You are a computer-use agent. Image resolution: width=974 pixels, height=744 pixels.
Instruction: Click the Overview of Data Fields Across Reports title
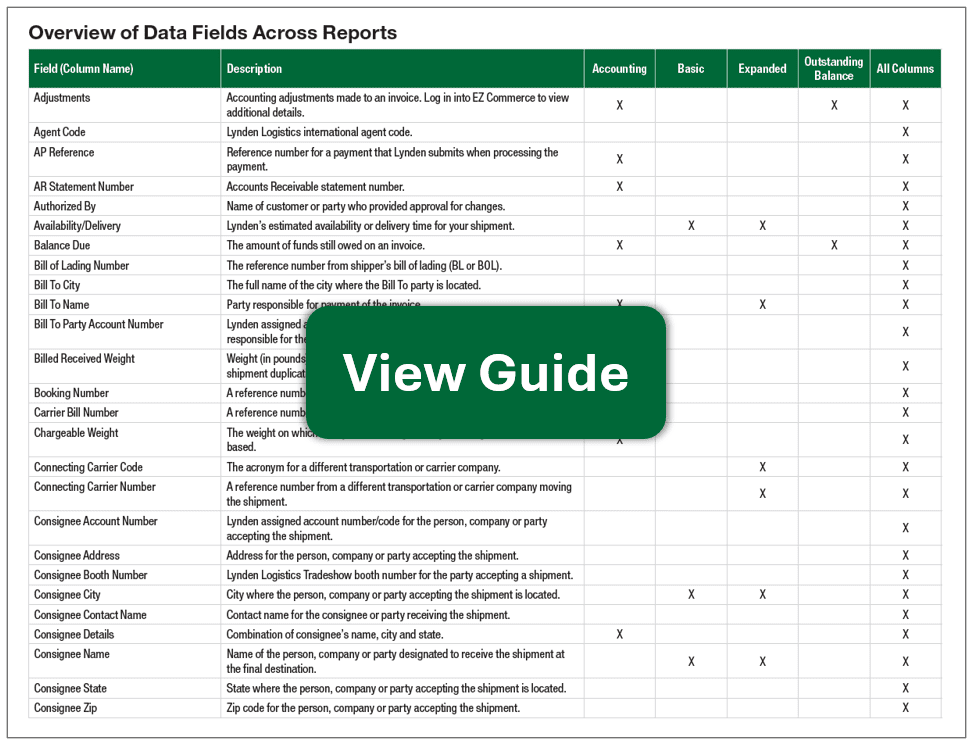click(212, 32)
